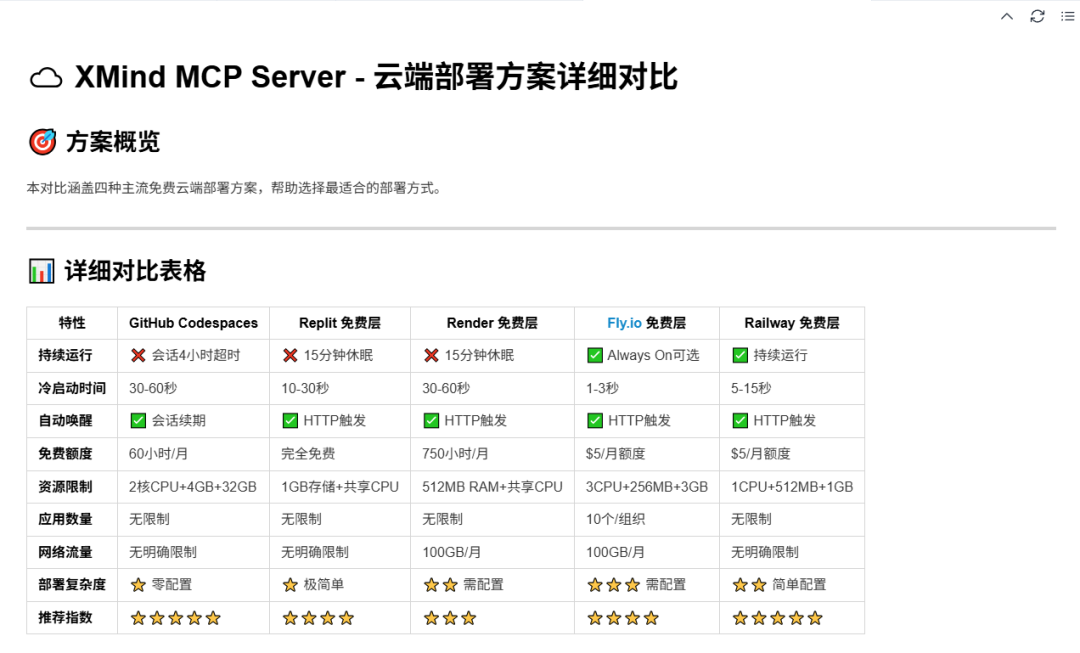Click green check beside Replit HTTP触发

coord(290,421)
